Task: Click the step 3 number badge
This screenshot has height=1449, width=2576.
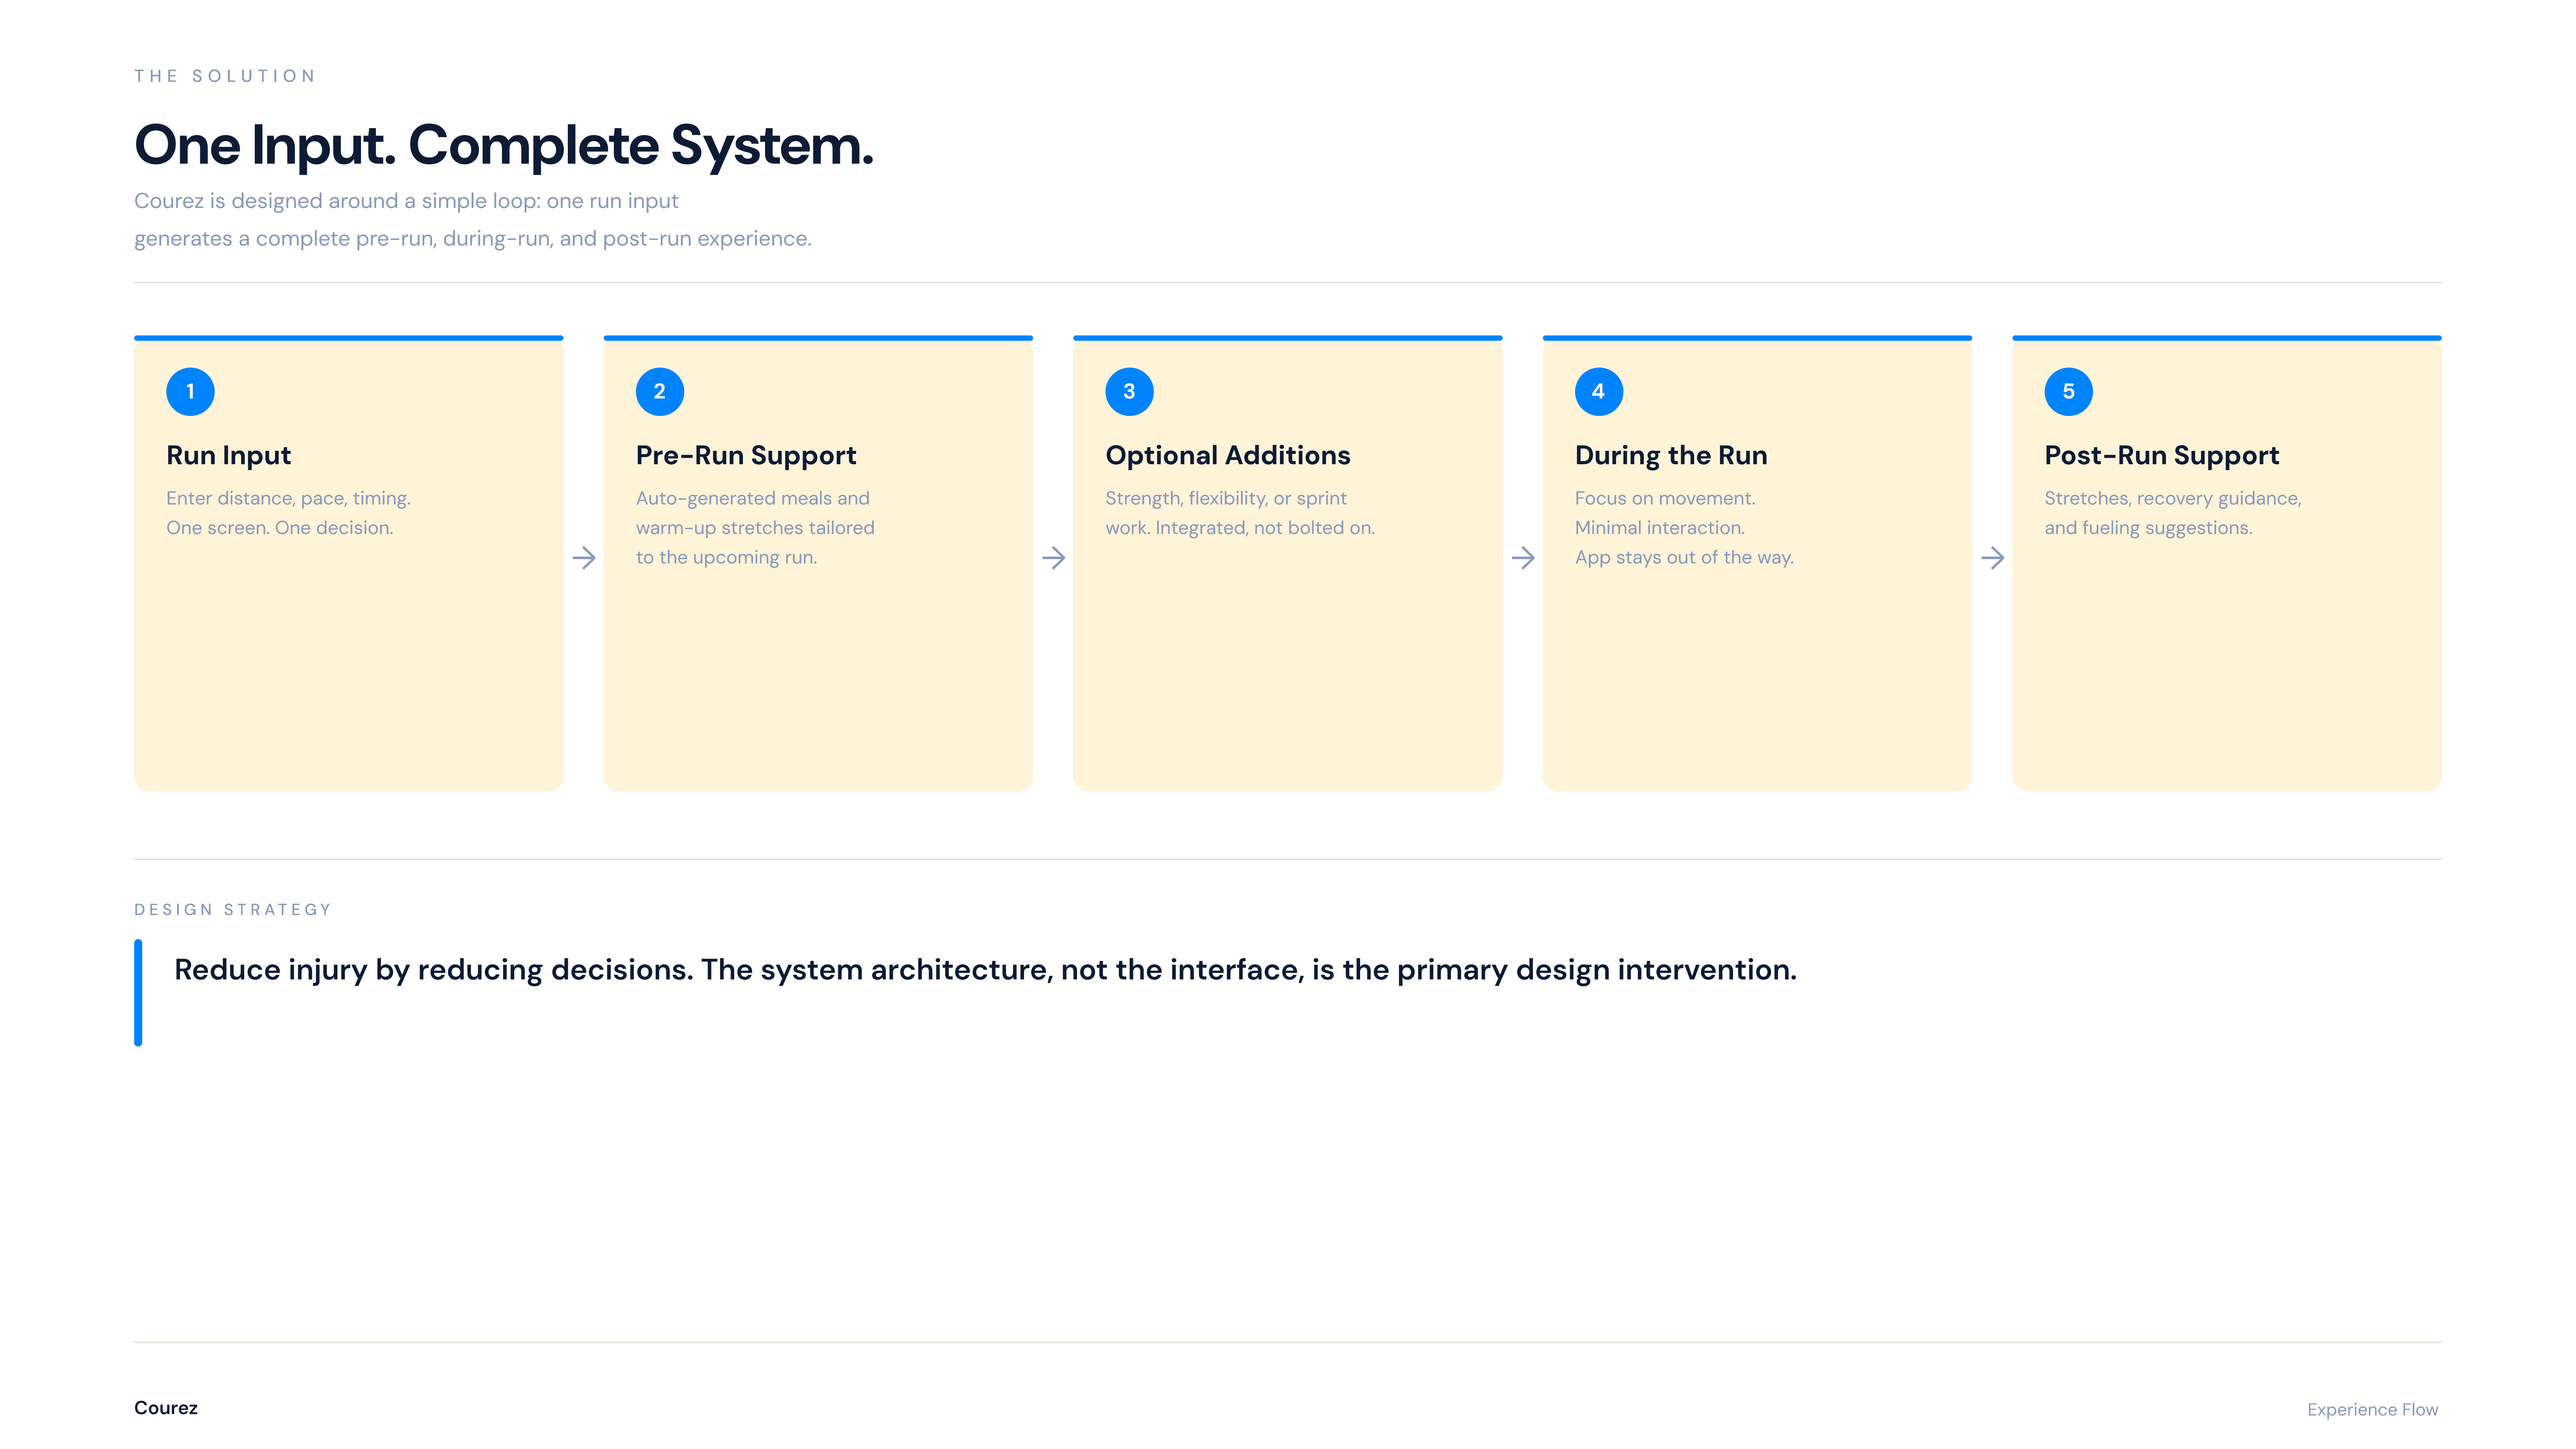Action: coord(1129,391)
